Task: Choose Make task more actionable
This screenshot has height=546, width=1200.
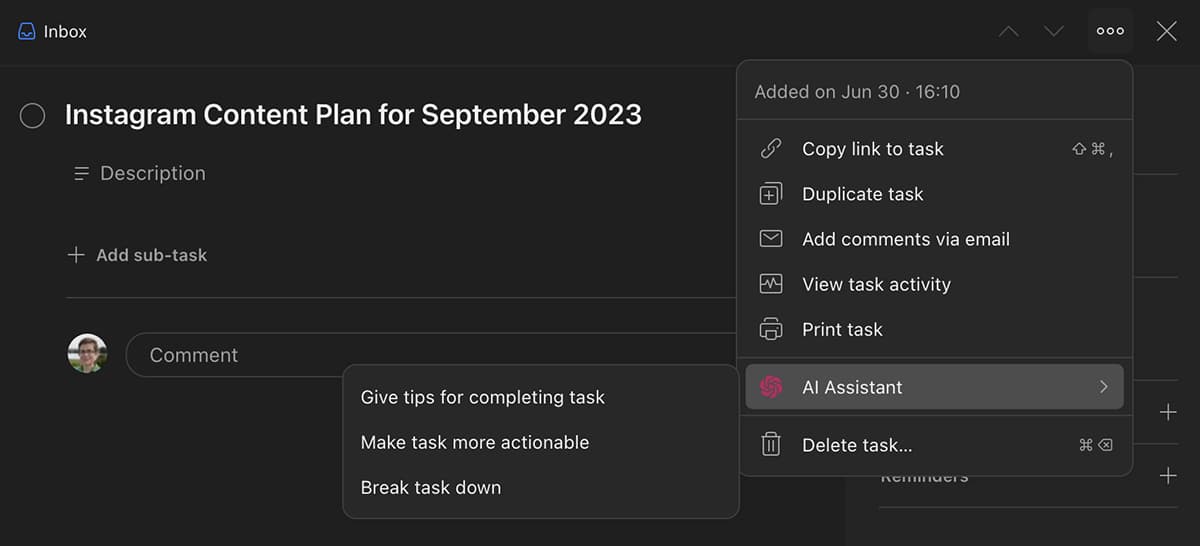Action: (475, 442)
